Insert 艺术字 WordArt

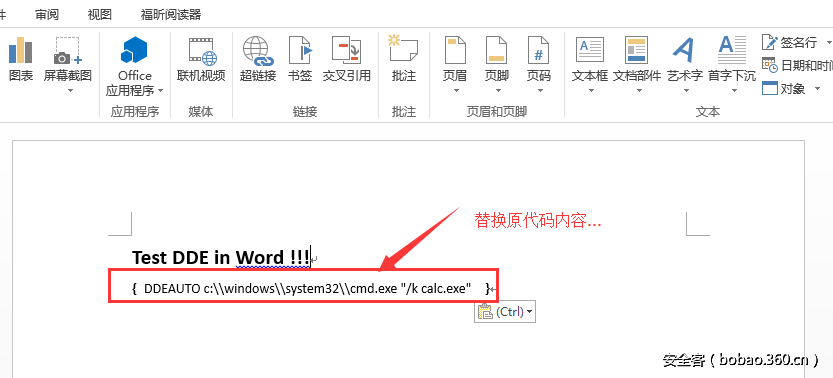click(x=684, y=50)
